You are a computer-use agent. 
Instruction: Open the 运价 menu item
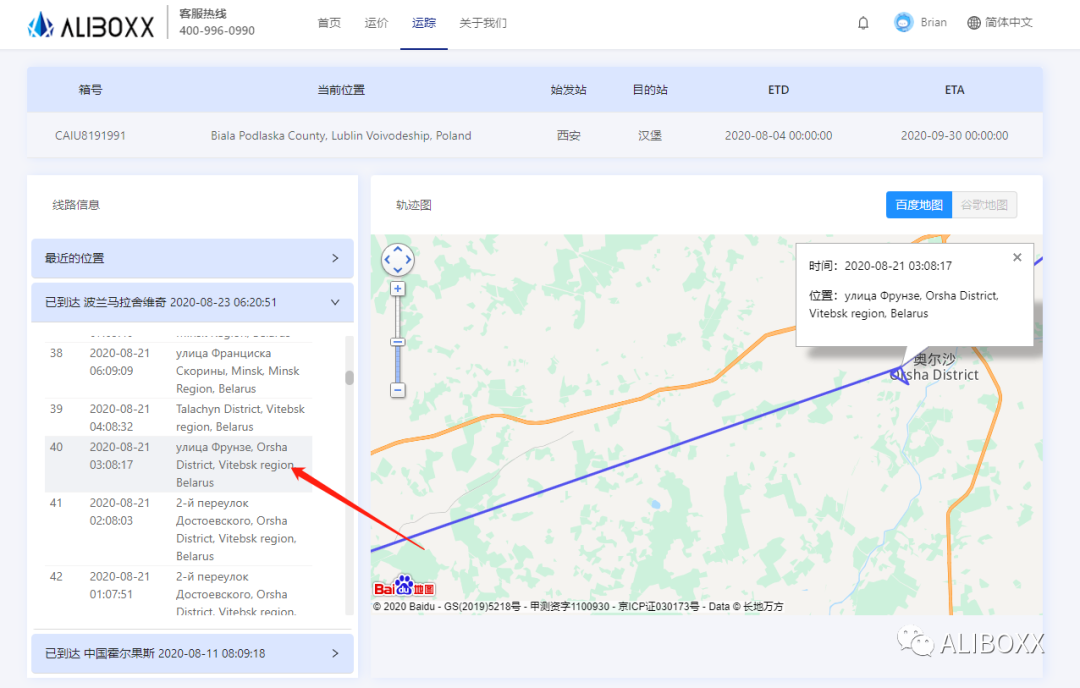(376, 23)
